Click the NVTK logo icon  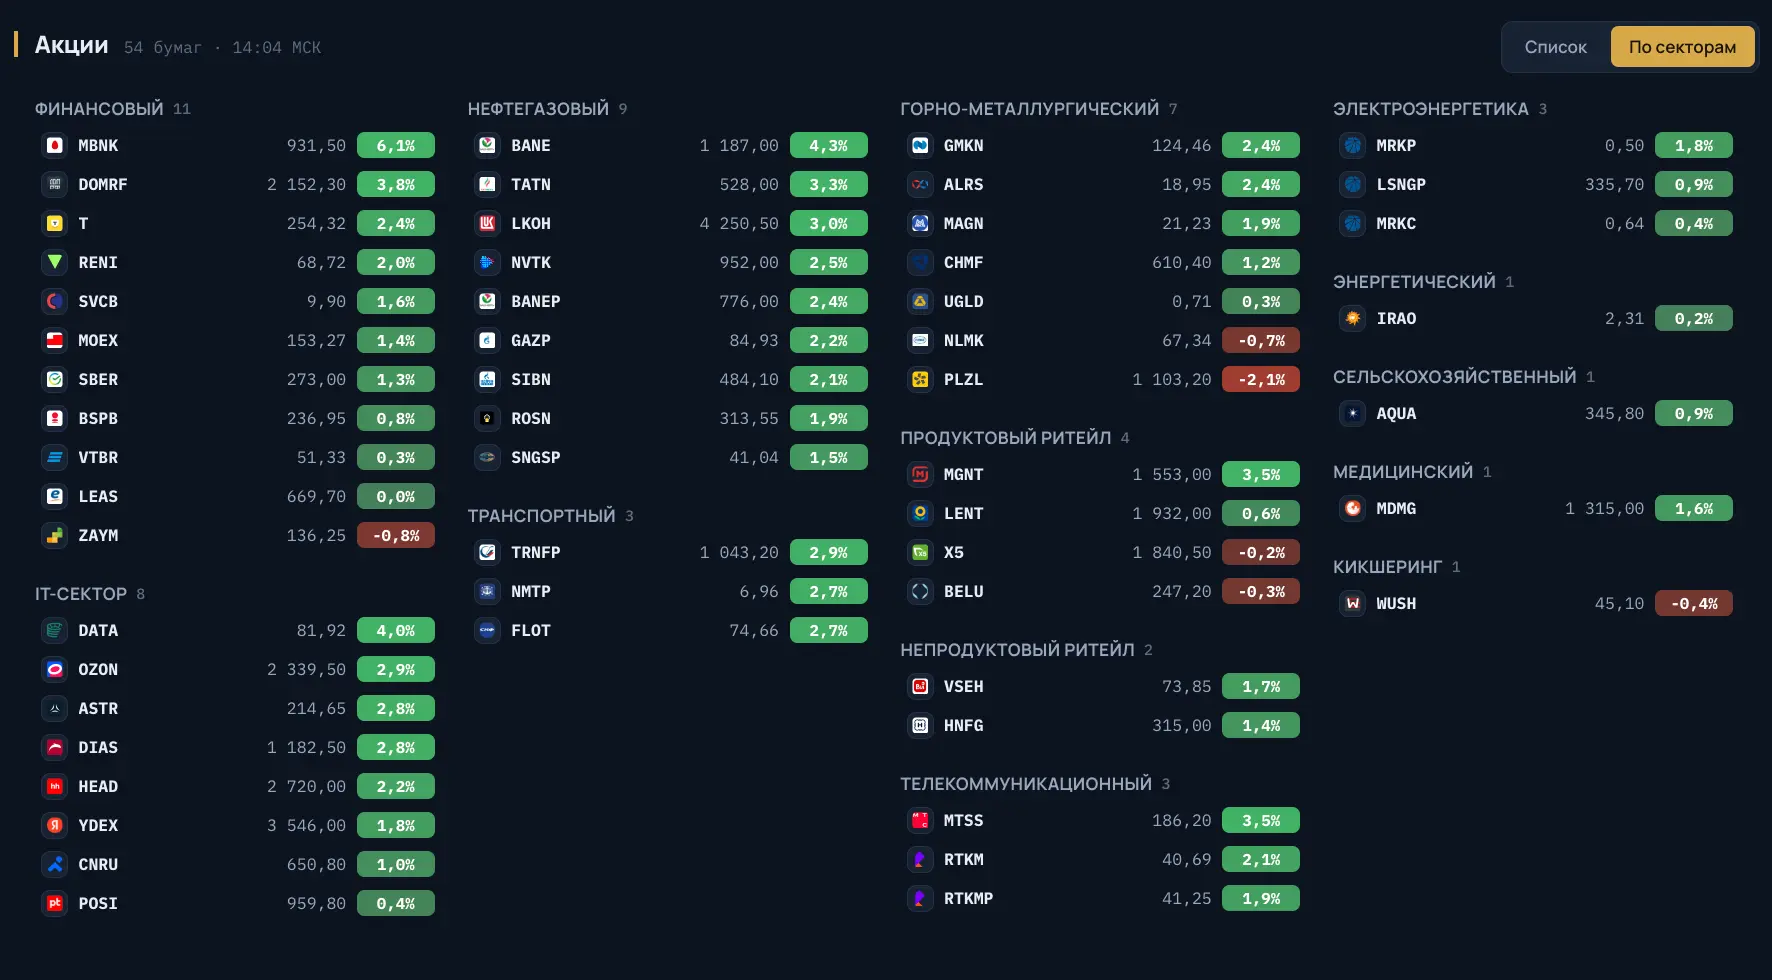coord(487,263)
